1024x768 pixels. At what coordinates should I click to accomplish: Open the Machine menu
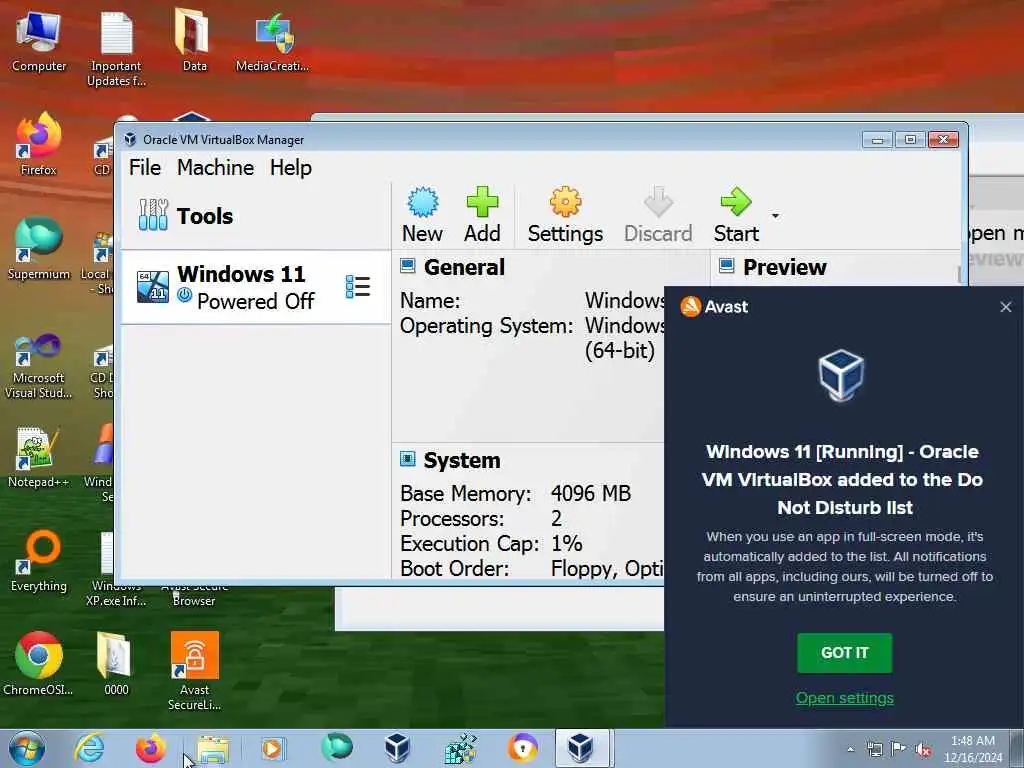[216, 168]
